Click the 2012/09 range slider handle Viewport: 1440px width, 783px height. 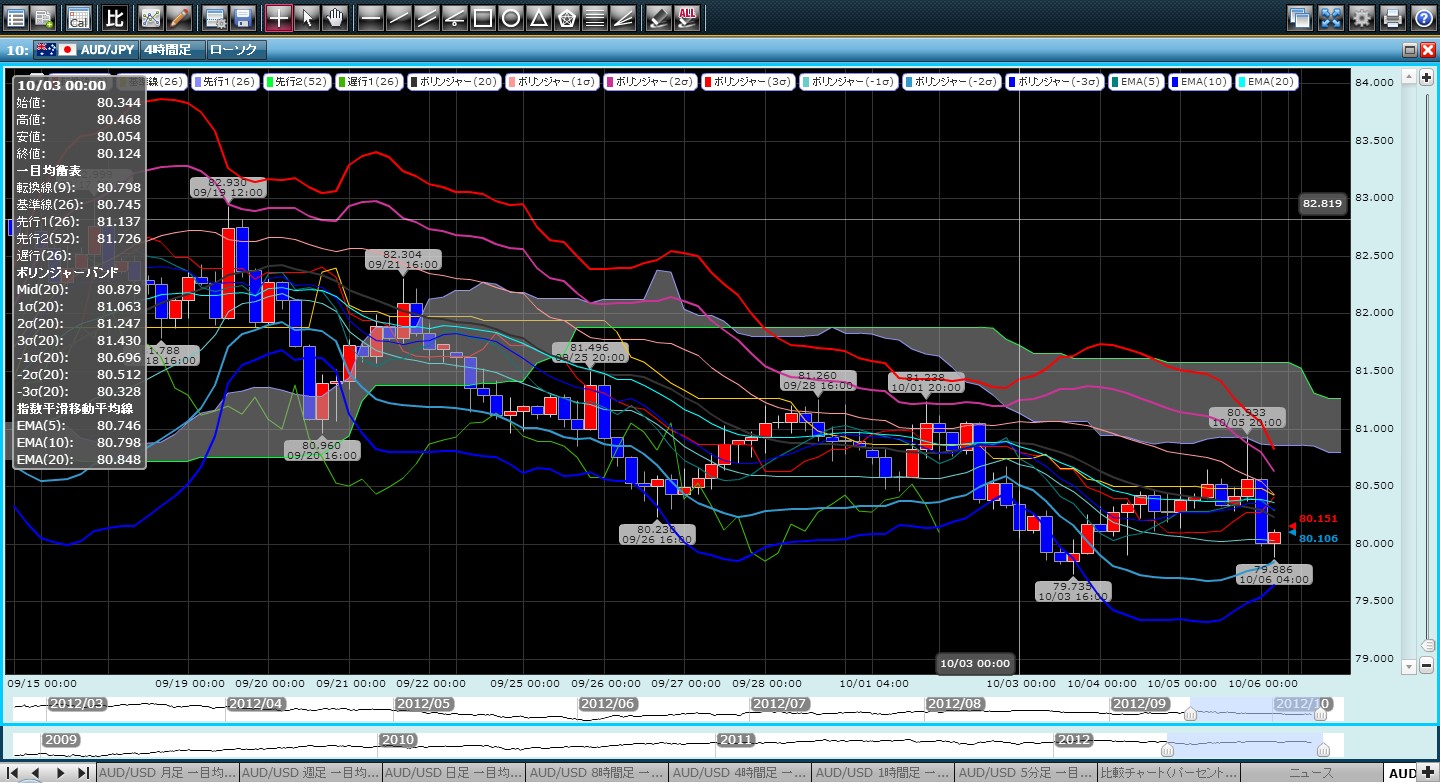[1190, 714]
